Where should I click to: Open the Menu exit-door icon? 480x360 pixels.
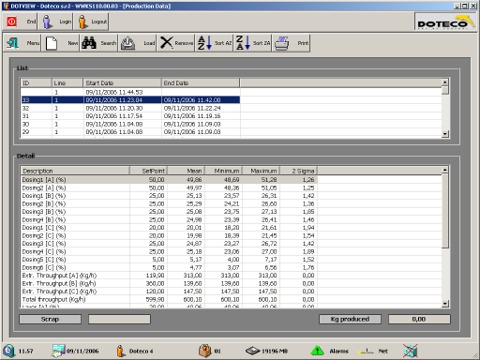pos(13,43)
